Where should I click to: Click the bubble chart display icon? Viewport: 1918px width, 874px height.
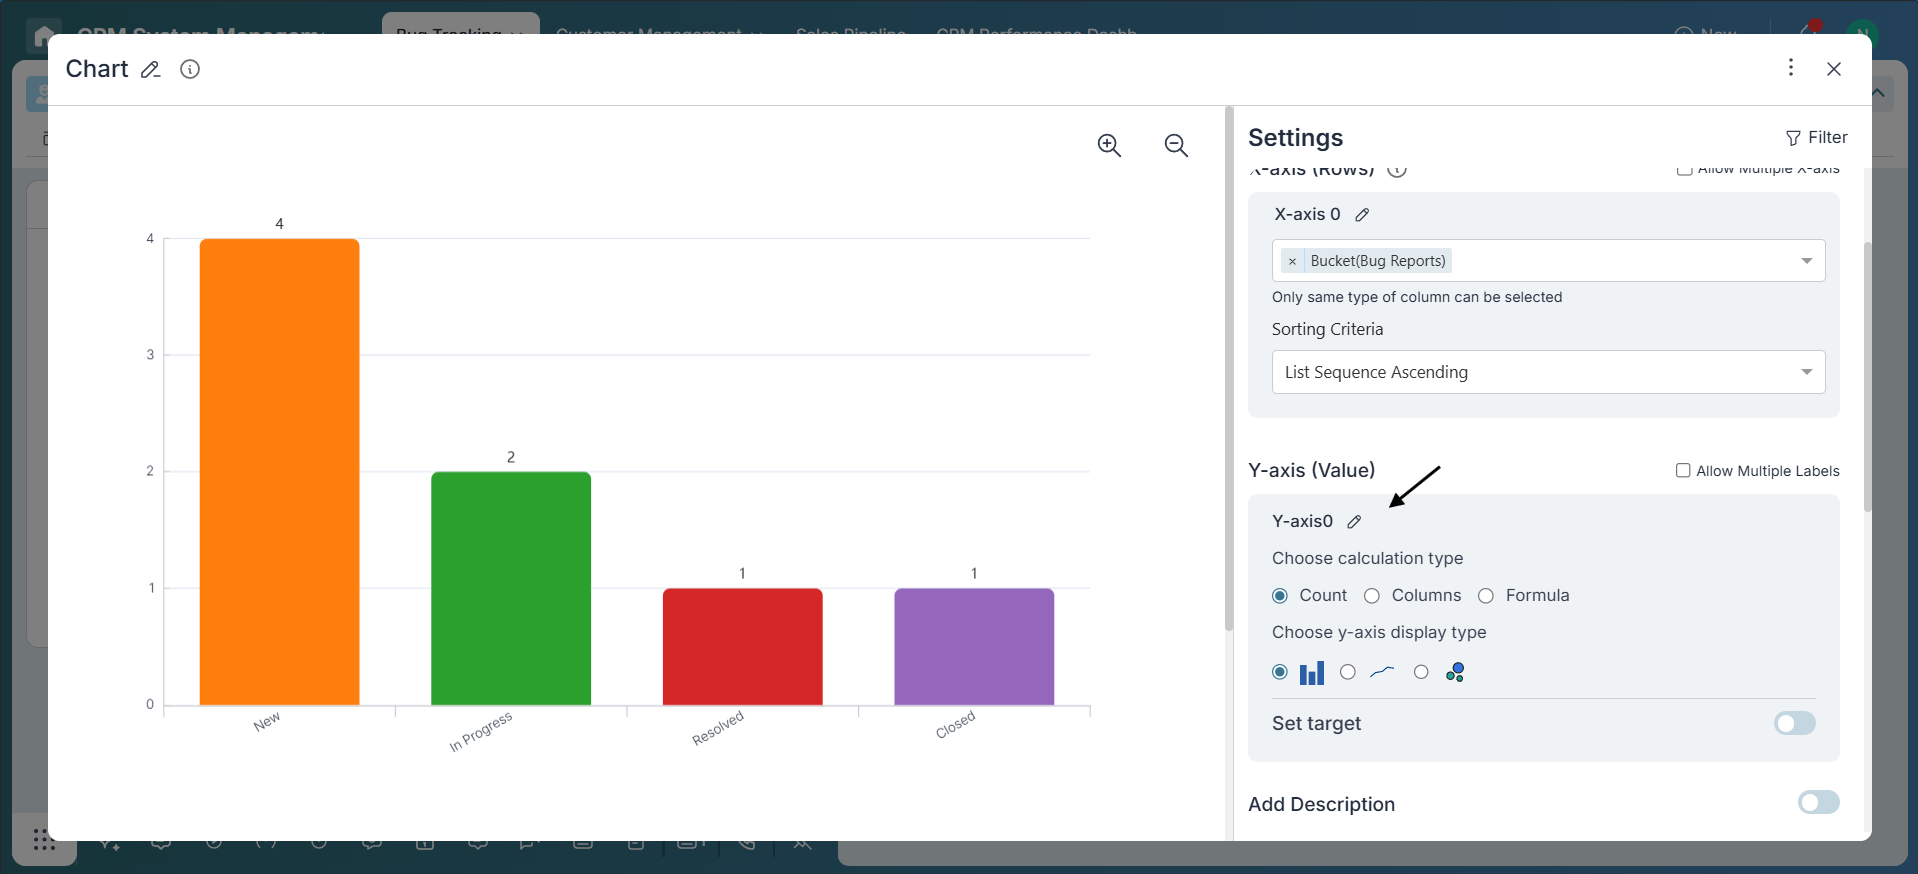pyautogui.click(x=1455, y=672)
